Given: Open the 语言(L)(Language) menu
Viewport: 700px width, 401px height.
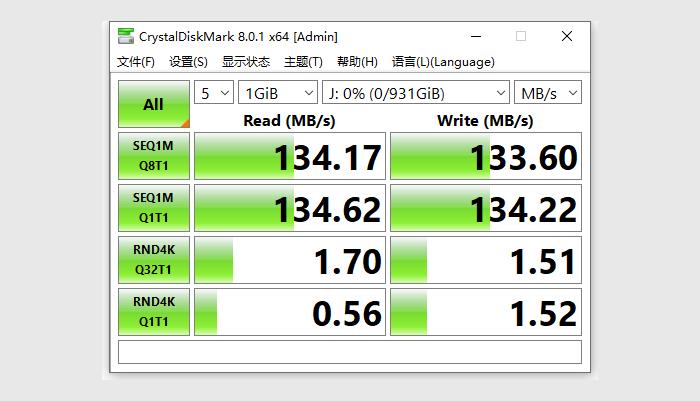Looking at the screenshot, I should 443,62.
